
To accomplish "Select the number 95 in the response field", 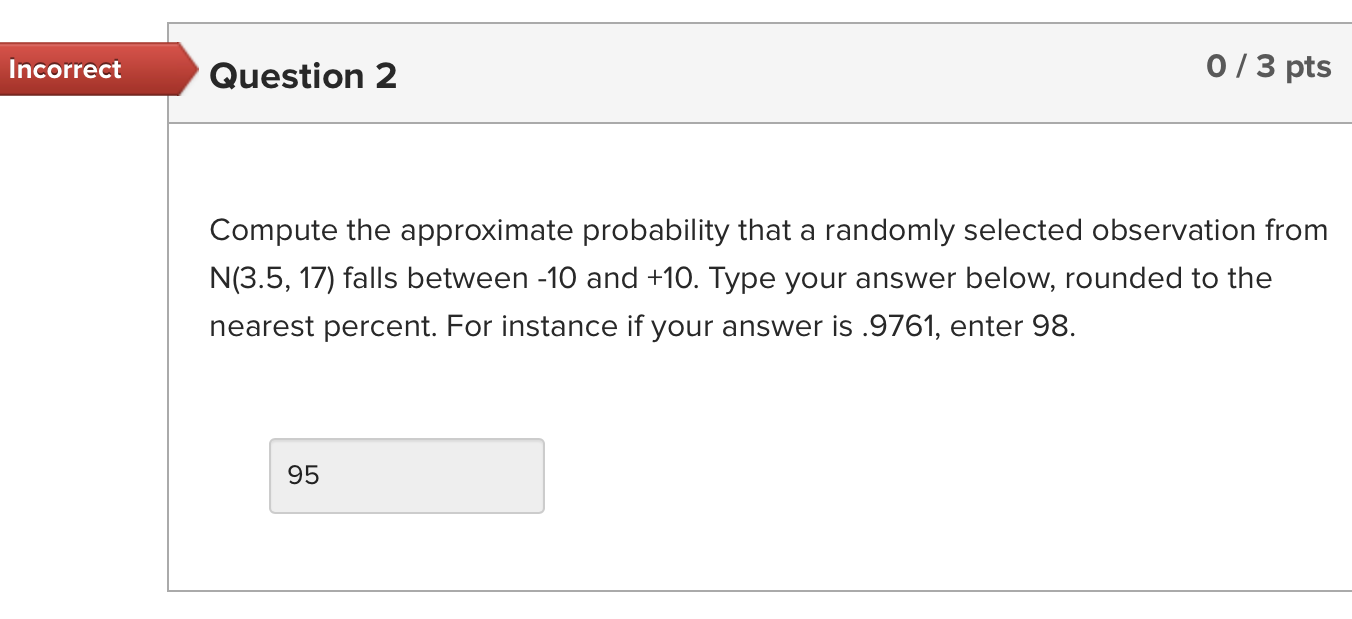I will (302, 476).
